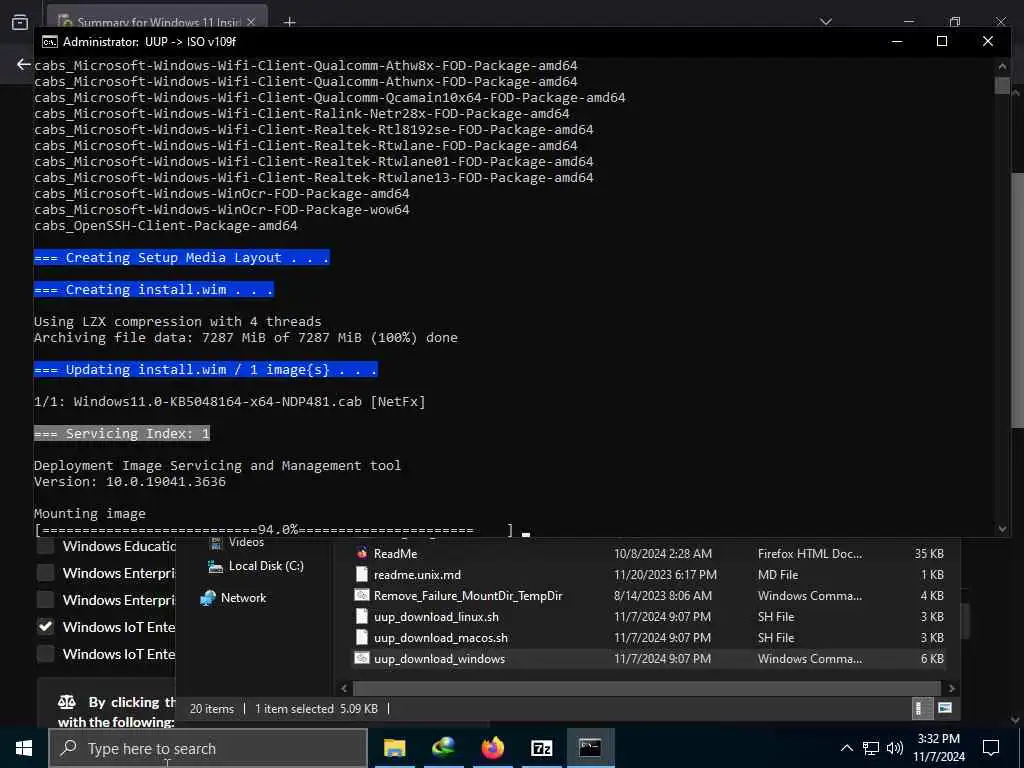Open the command prompt window's title icon menu
Screen dimensions: 1024x768
49,42
